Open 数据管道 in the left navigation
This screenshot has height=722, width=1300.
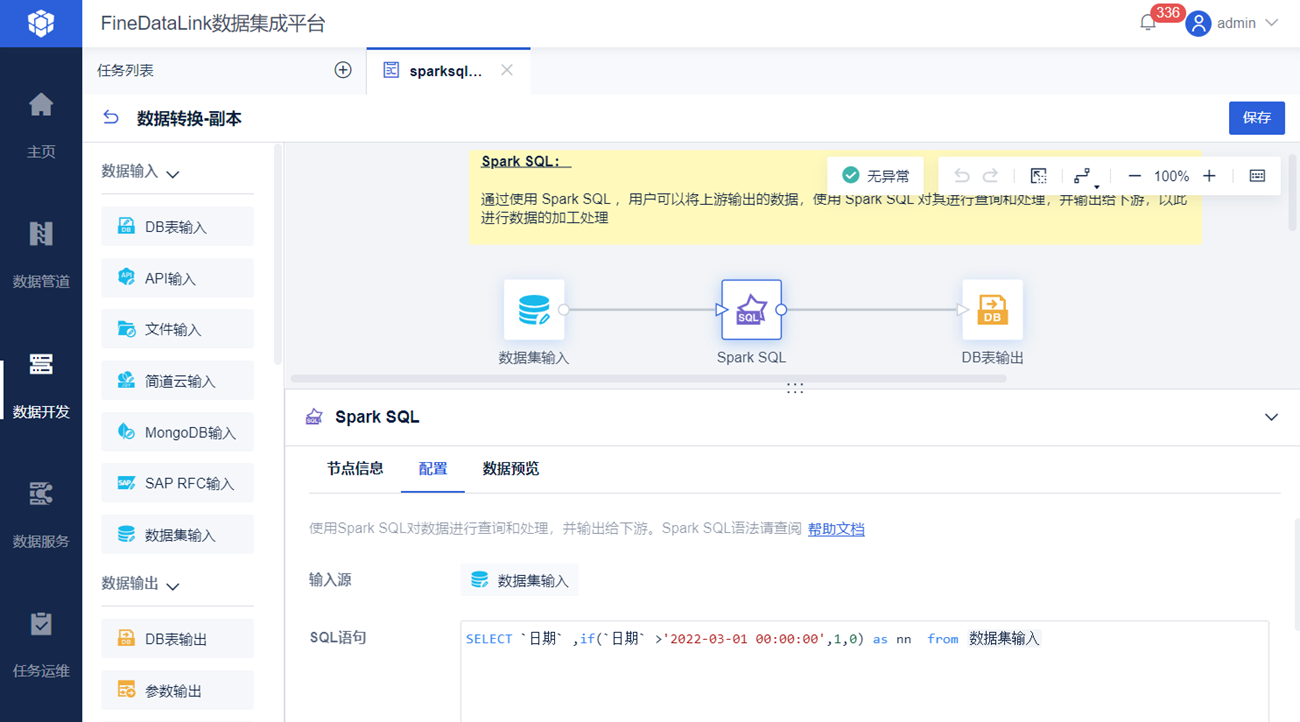[41, 254]
